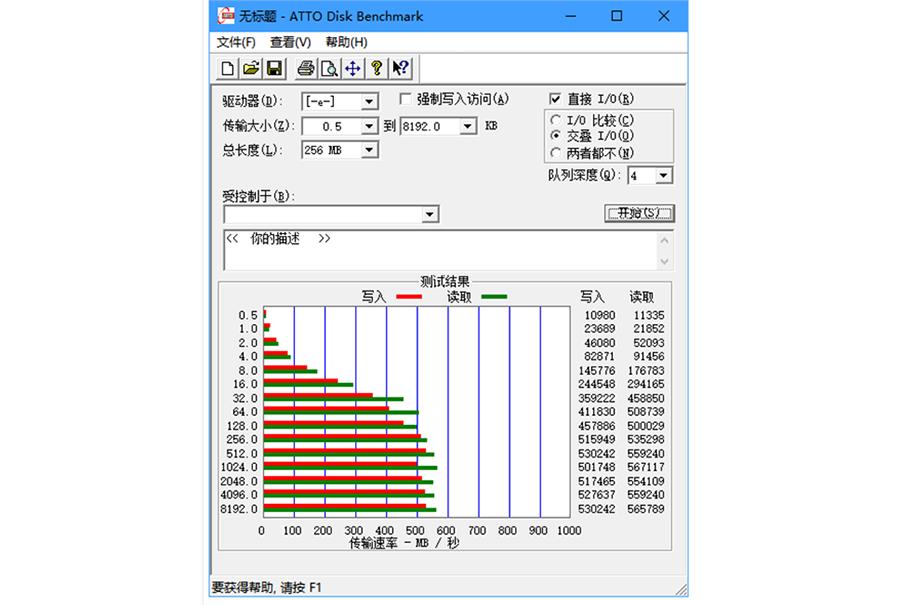This screenshot has height=605, width=900.
Task: Select the pan/move toolbar icon
Action: click(353, 68)
